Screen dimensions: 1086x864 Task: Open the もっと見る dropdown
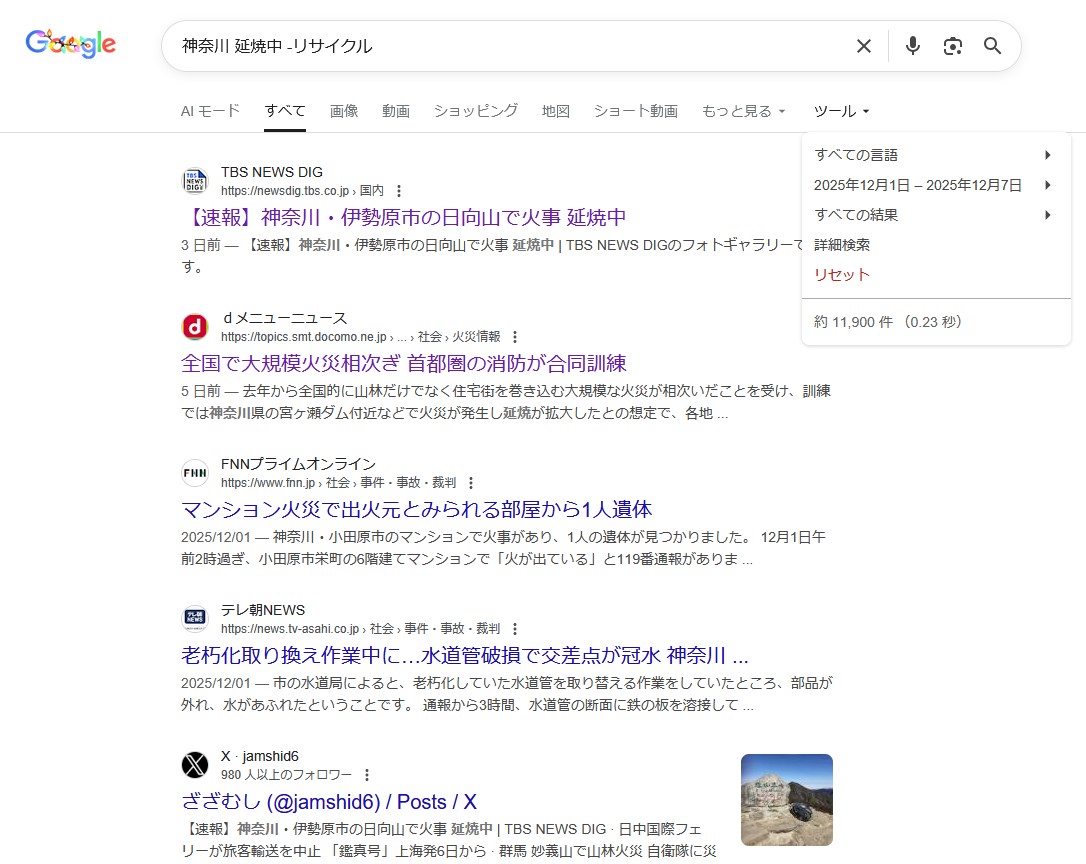743,111
